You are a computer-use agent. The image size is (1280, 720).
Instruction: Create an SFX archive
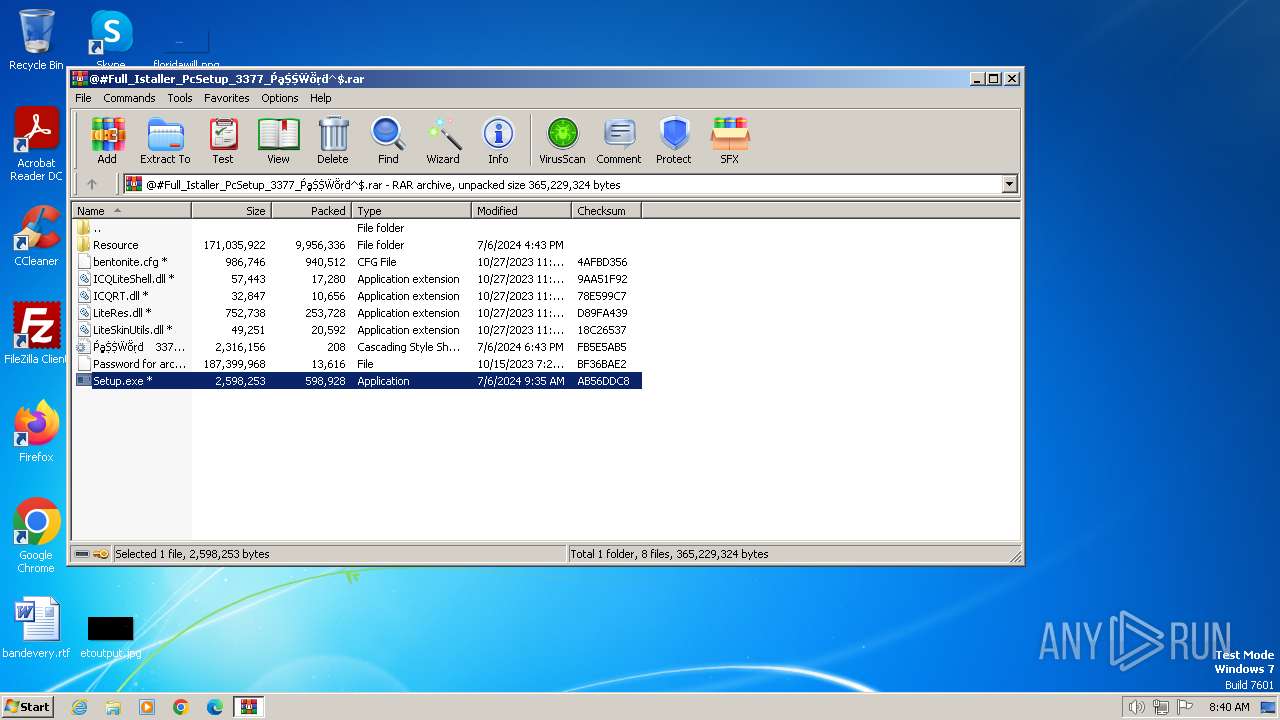point(730,141)
